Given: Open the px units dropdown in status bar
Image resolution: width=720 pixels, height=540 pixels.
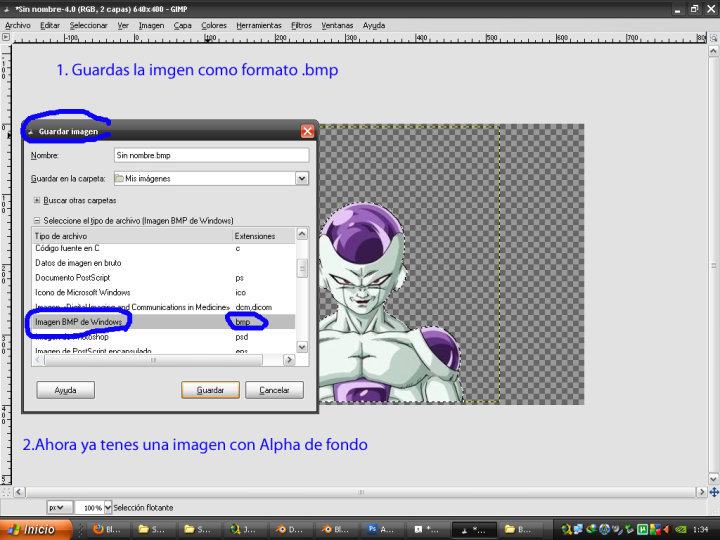Looking at the screenshot, I should coord(60,507).
